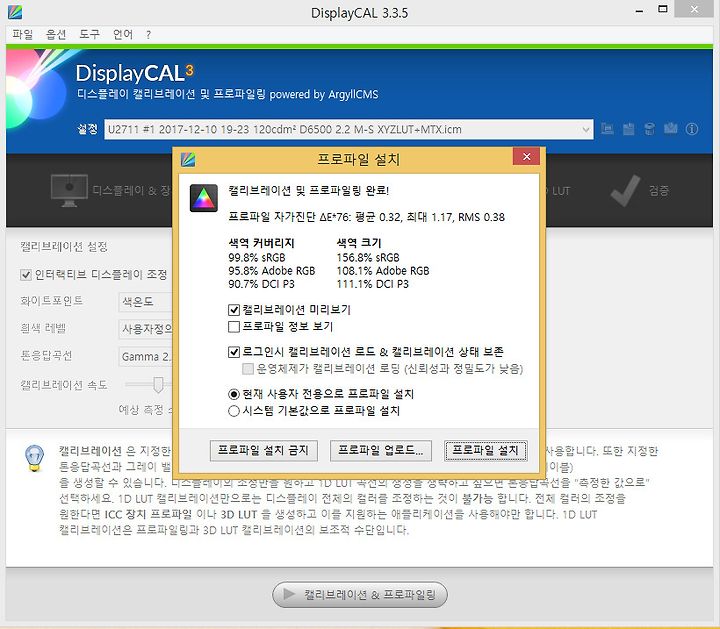
Task: Click 캘리브레이션 & 프로파일링 start button
Action: (360, 595)
